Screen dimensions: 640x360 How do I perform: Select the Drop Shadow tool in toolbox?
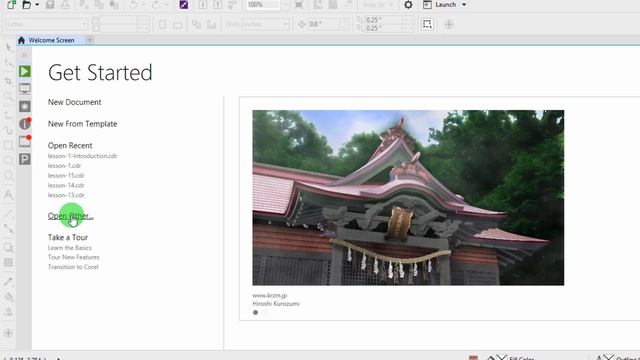coord(8,247)
